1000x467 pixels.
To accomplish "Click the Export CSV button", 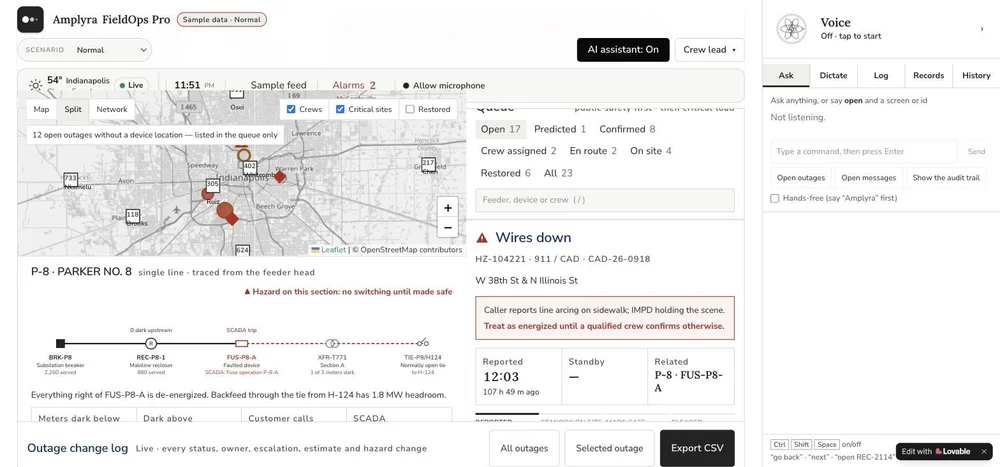I will 697,448.
